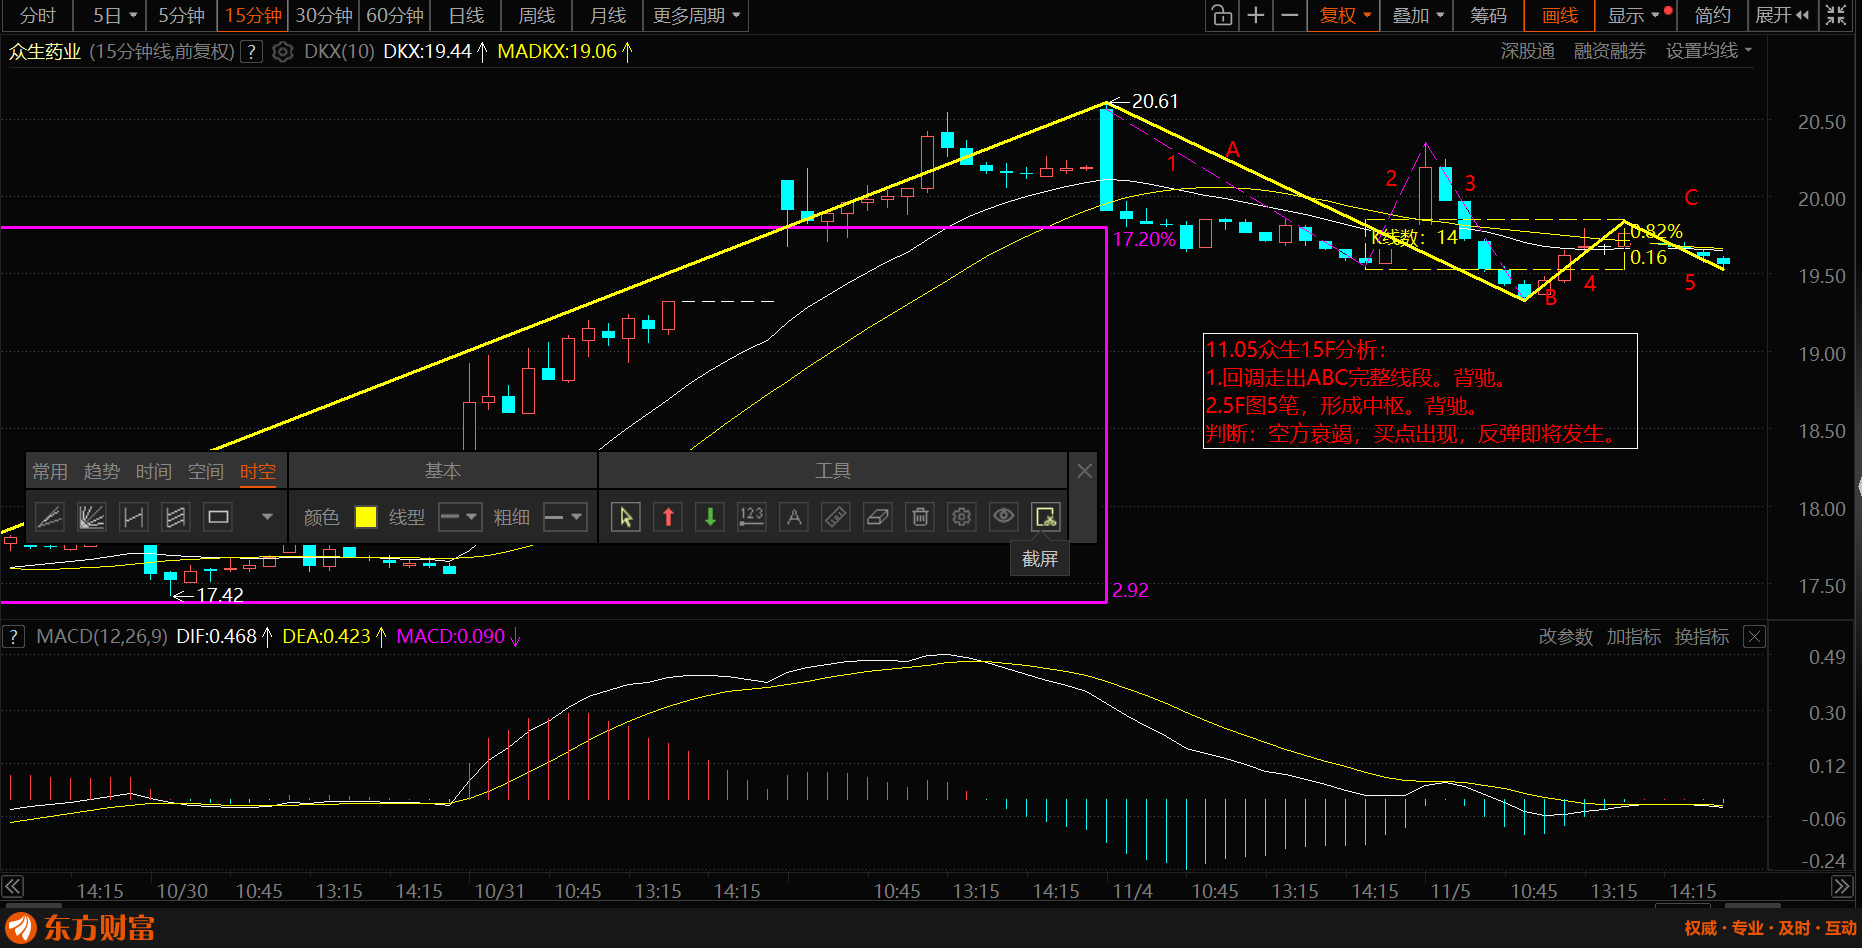Screen dimensions: 1862x948
Task: Click 改参数 to edit MACD parameters
Action: click(x=1565, y=637)
